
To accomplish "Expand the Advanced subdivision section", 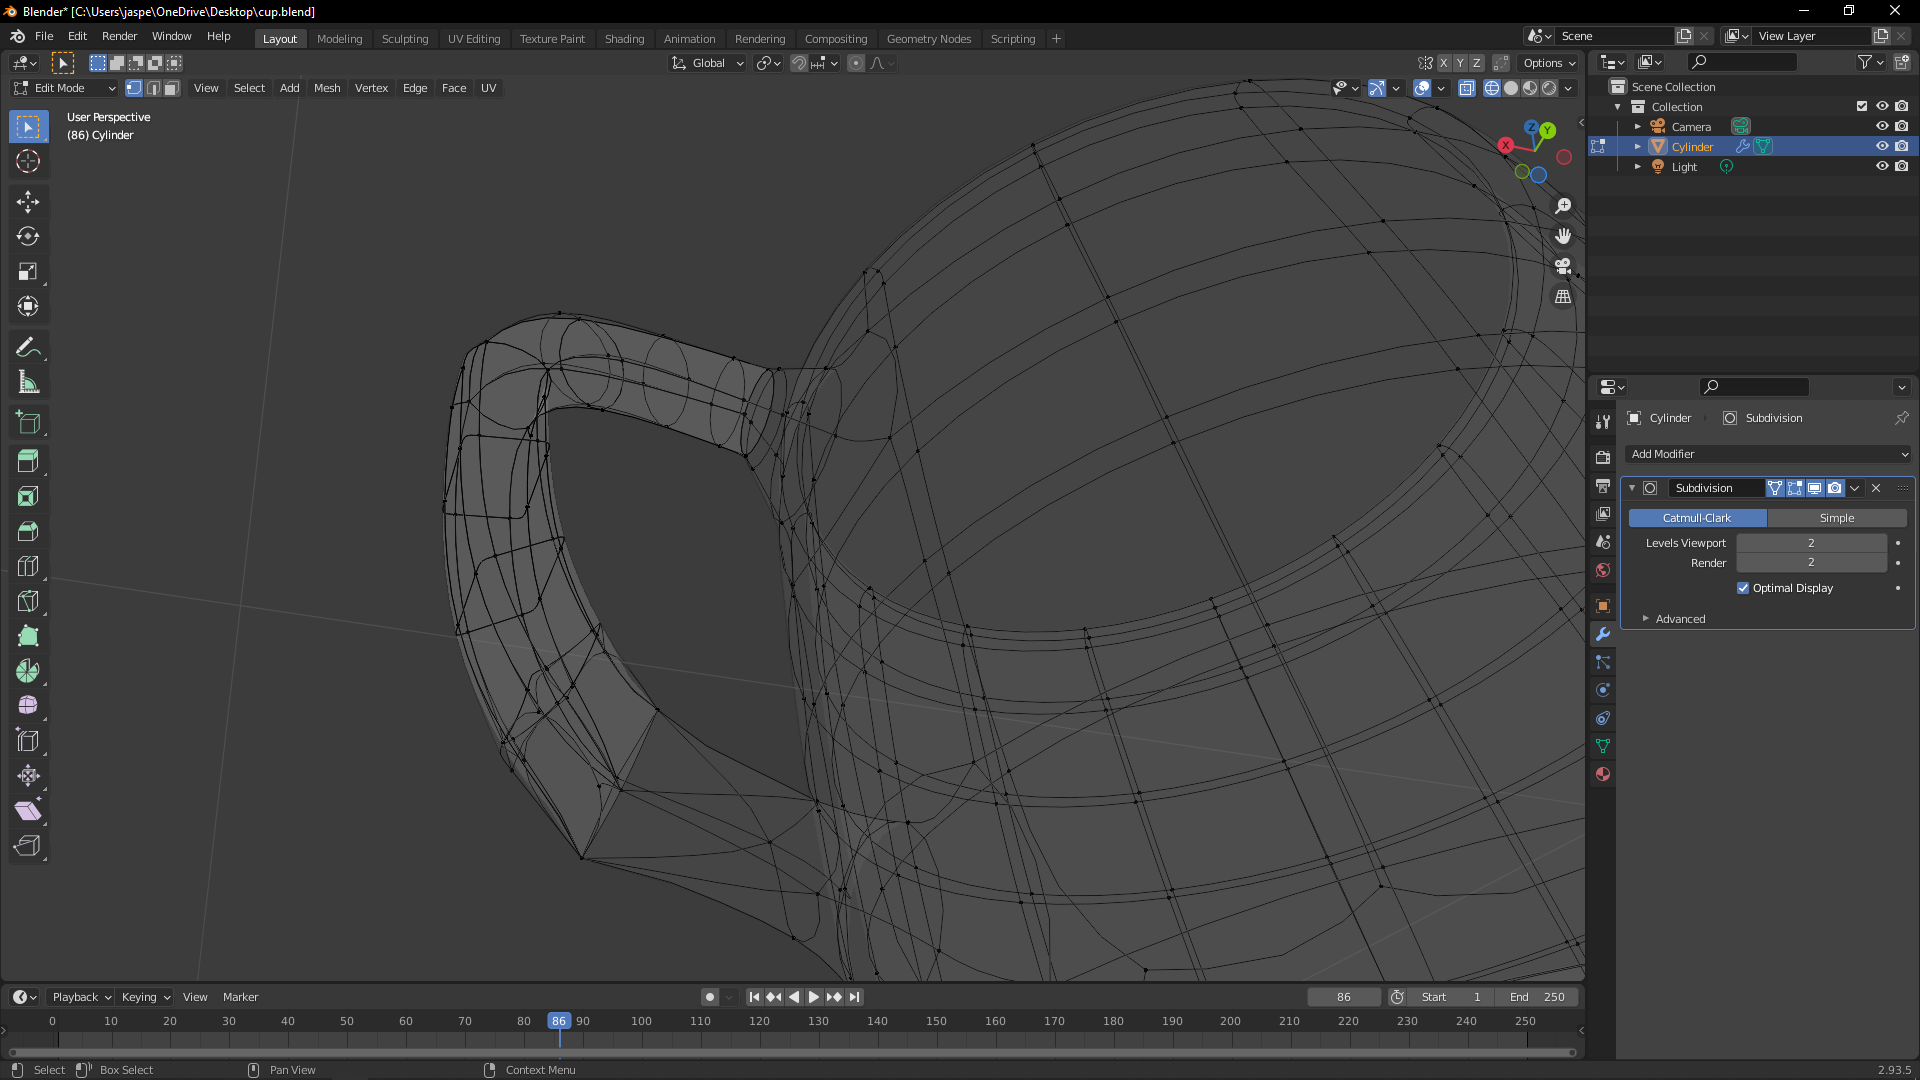I will point(1680,619).
